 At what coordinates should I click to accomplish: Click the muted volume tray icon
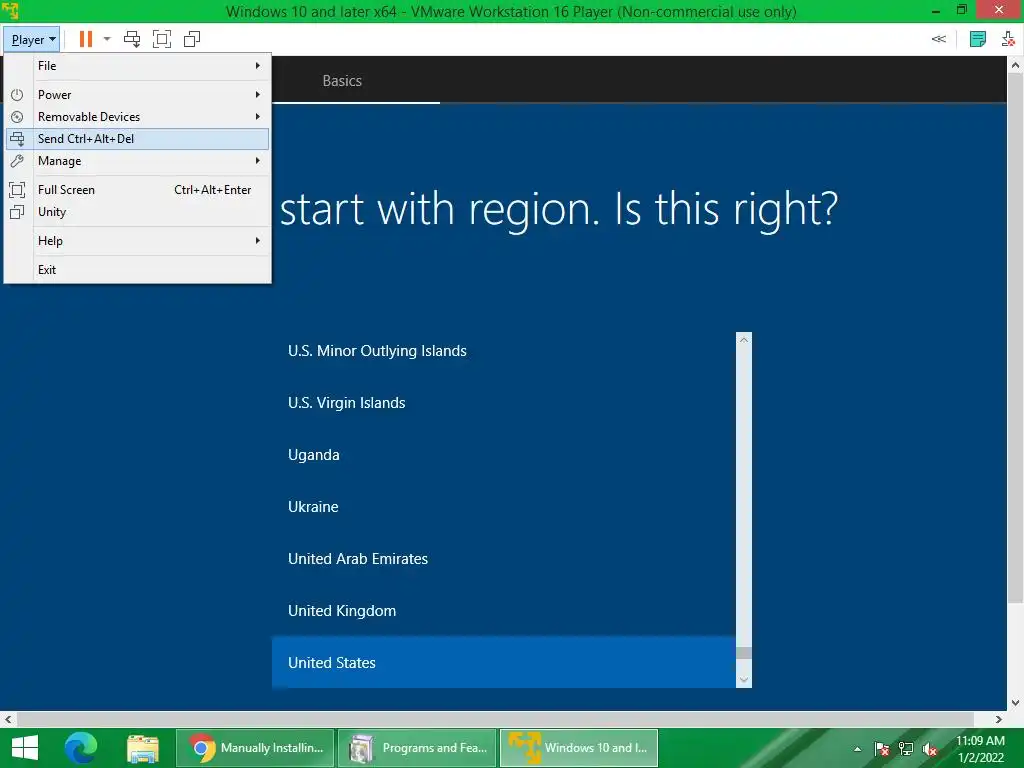tap(930, 749)
